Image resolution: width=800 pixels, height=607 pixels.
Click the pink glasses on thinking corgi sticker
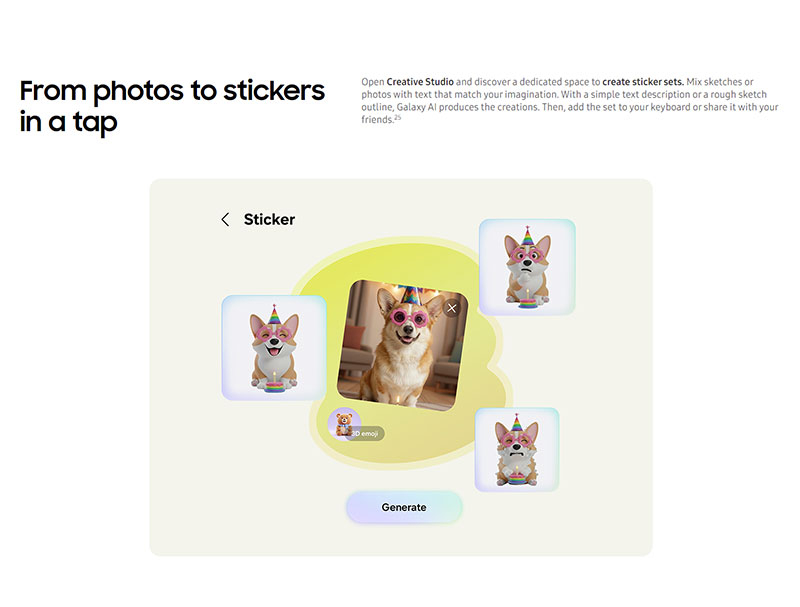pyautogui.click(x=527, y=254)
